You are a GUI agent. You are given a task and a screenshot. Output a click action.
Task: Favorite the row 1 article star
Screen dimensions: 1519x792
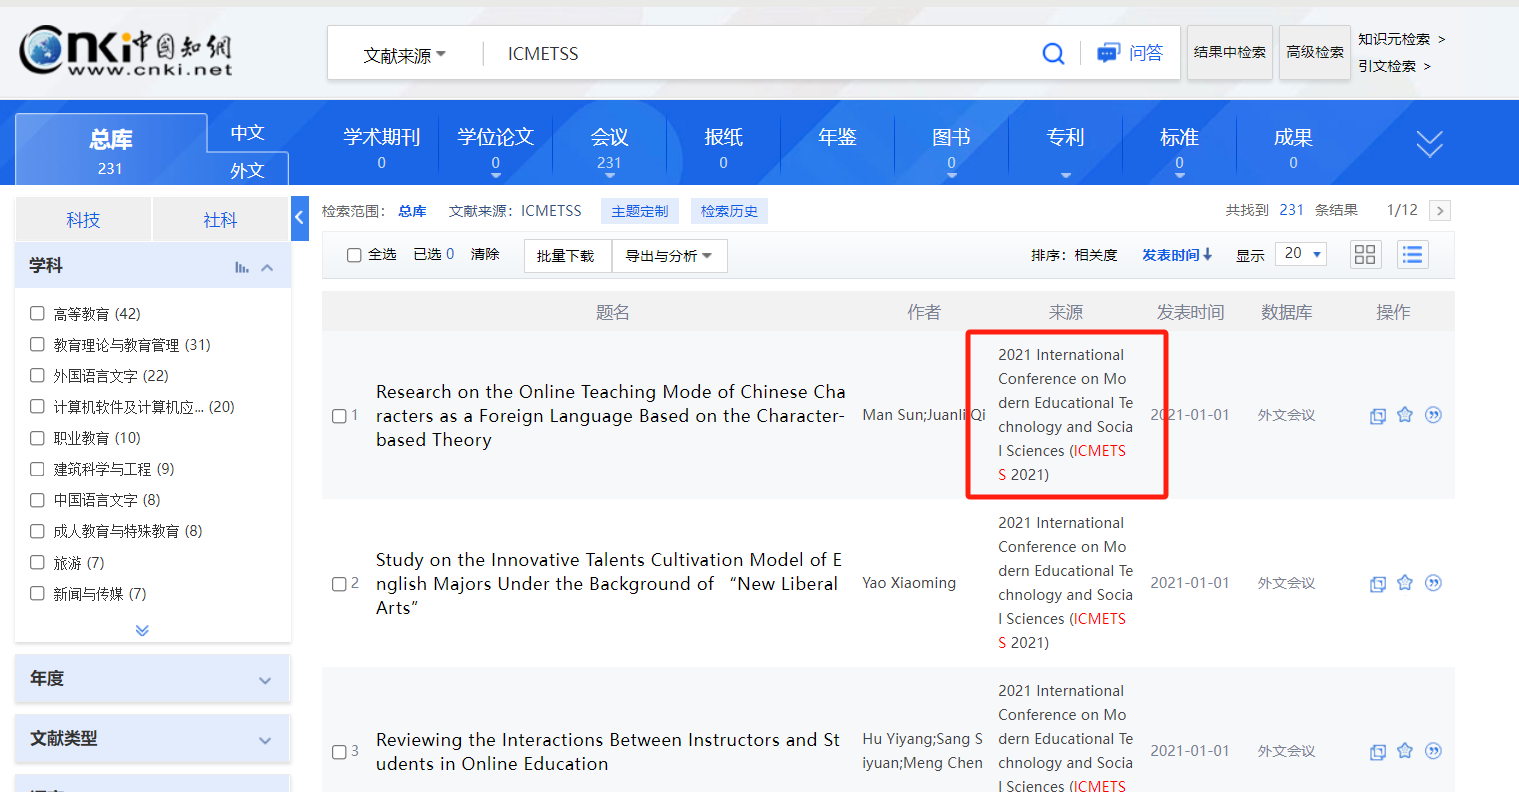coord(1405,414)
